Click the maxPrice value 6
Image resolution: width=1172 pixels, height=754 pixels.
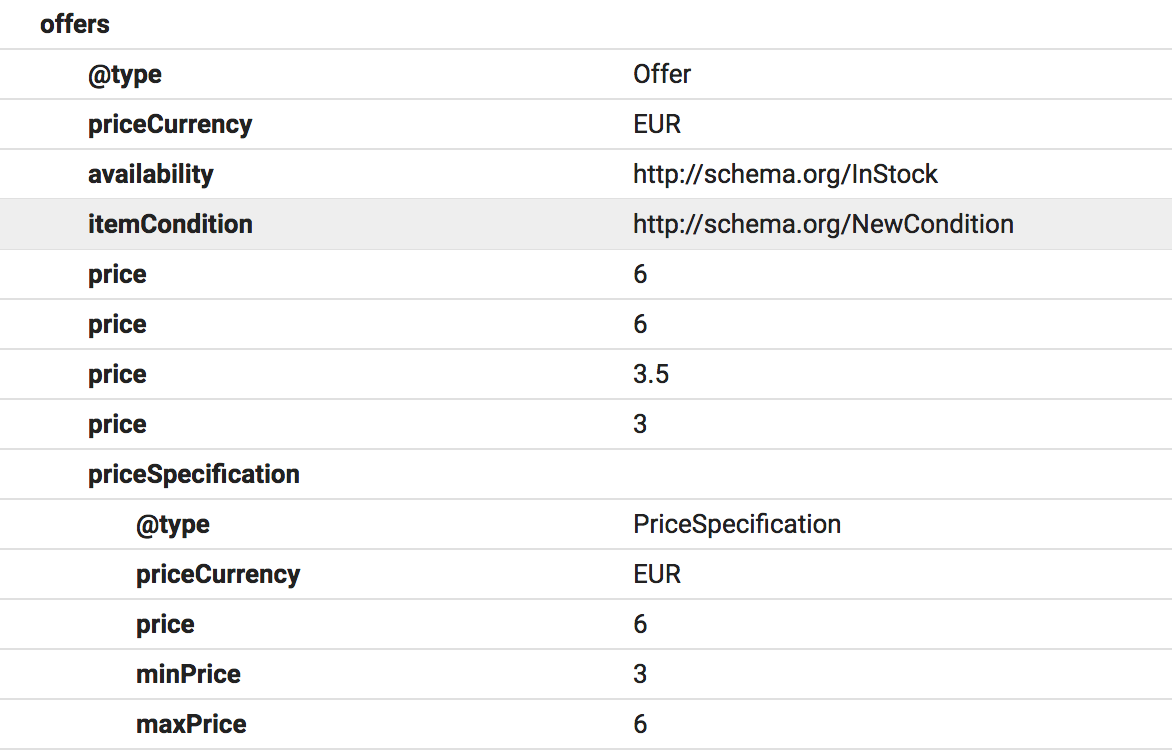tap(640, 724)
